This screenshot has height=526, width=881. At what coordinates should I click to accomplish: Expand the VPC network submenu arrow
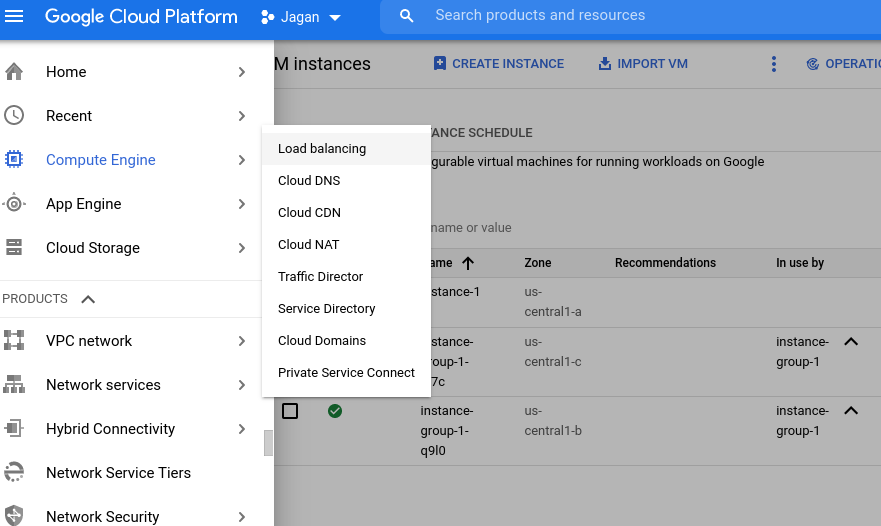click(242, 341)
